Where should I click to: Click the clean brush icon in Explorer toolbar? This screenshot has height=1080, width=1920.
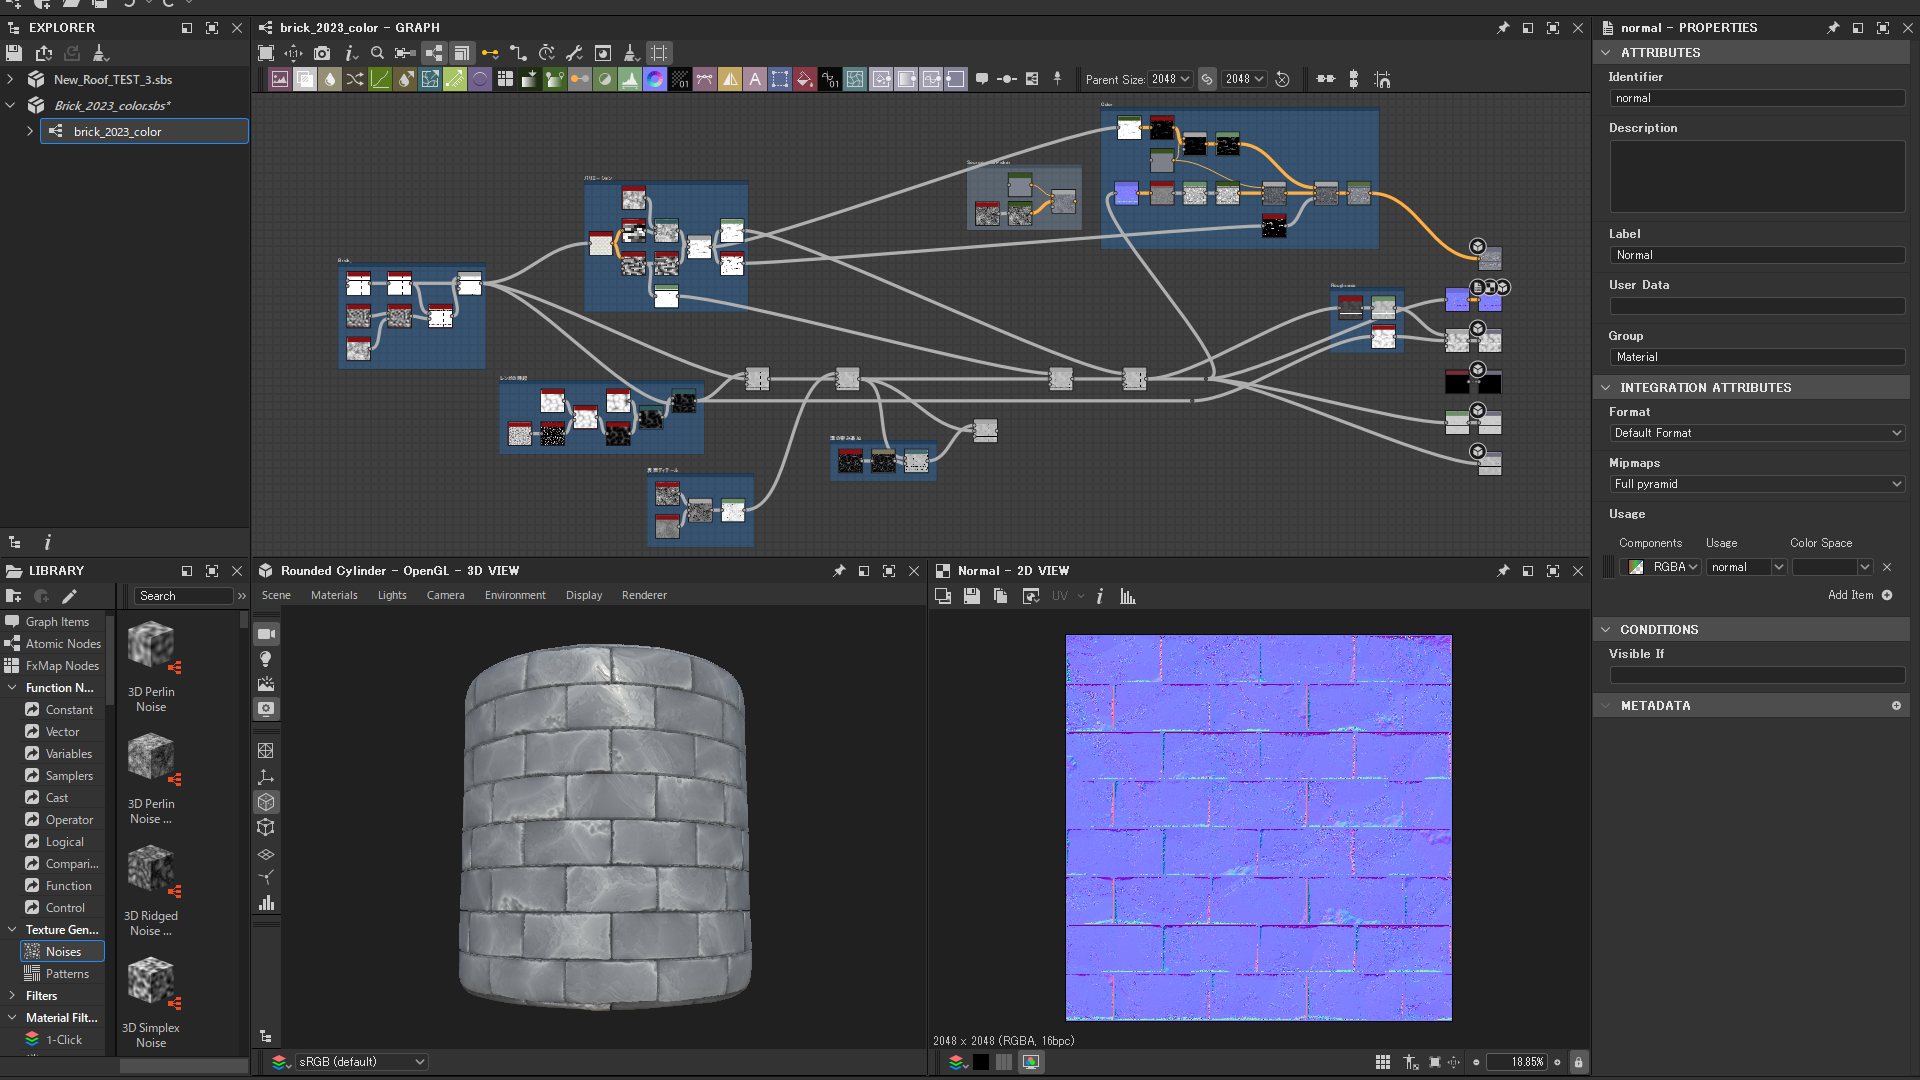[99, 53]
